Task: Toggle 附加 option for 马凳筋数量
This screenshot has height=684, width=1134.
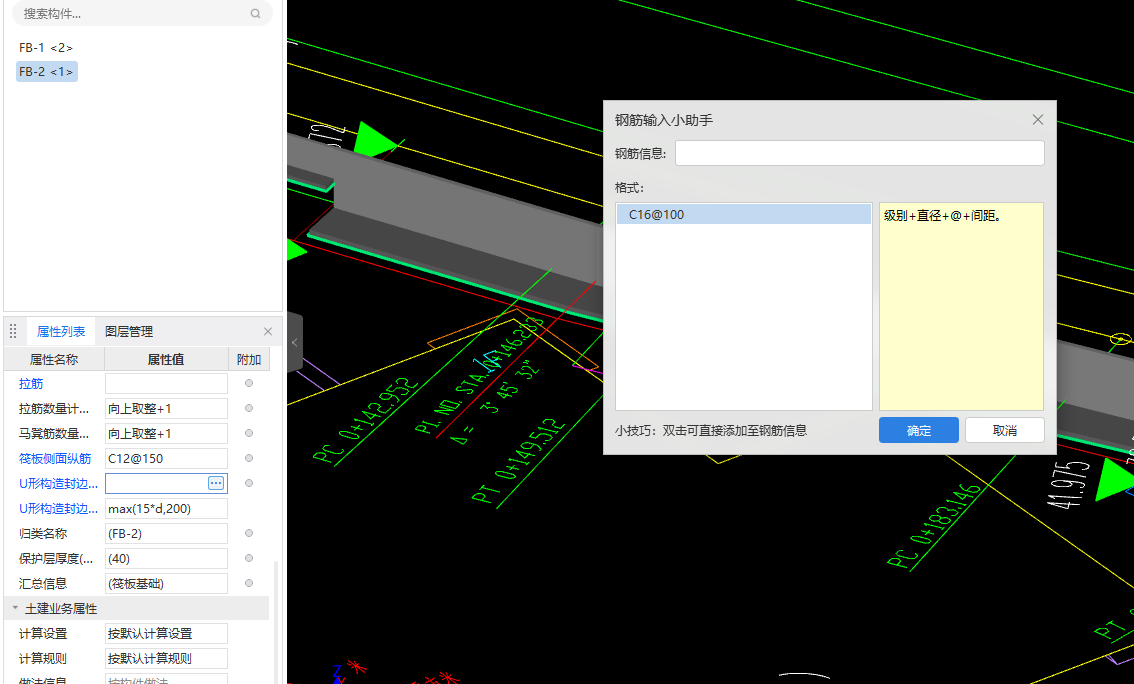Action: (249, 433)
